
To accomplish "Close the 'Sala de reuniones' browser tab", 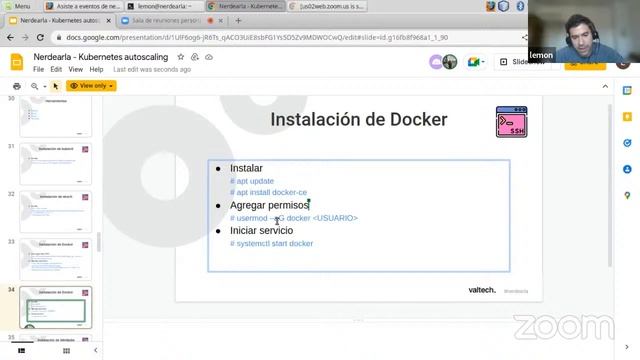I will click(x=220, y=20).
